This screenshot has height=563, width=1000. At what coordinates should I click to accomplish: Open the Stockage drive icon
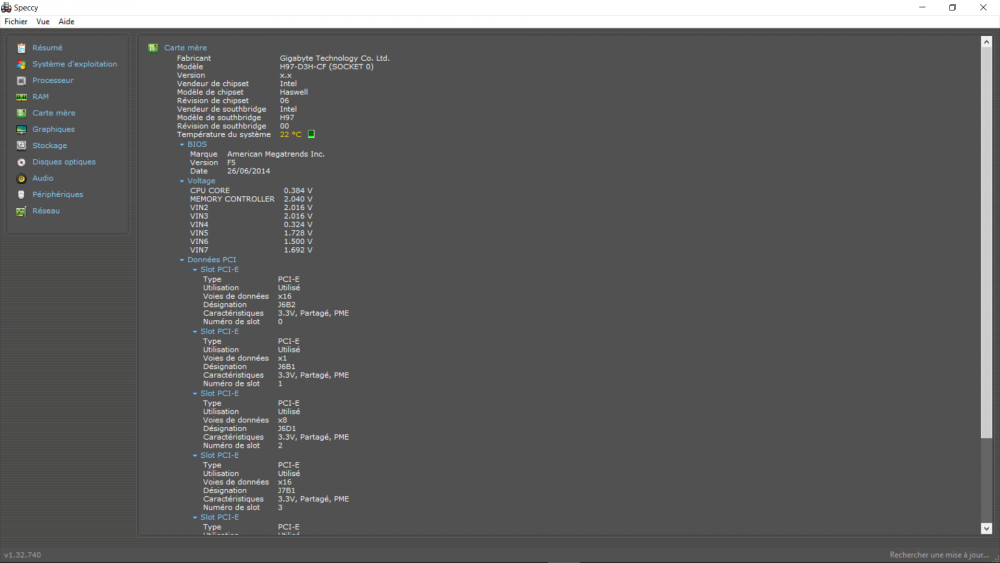21,146
